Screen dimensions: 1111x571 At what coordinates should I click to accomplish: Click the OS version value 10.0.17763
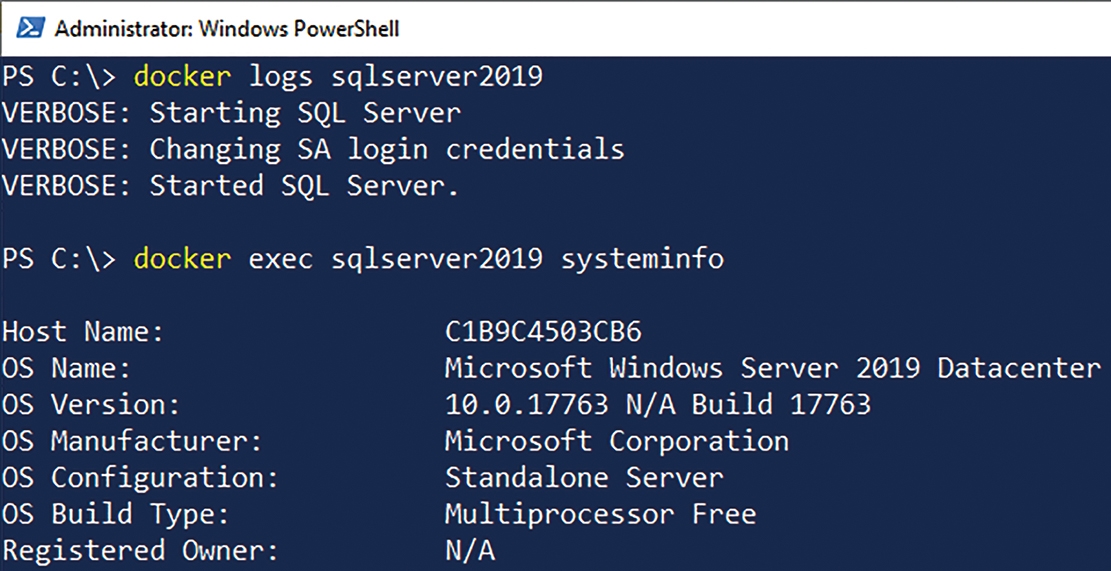527,405
